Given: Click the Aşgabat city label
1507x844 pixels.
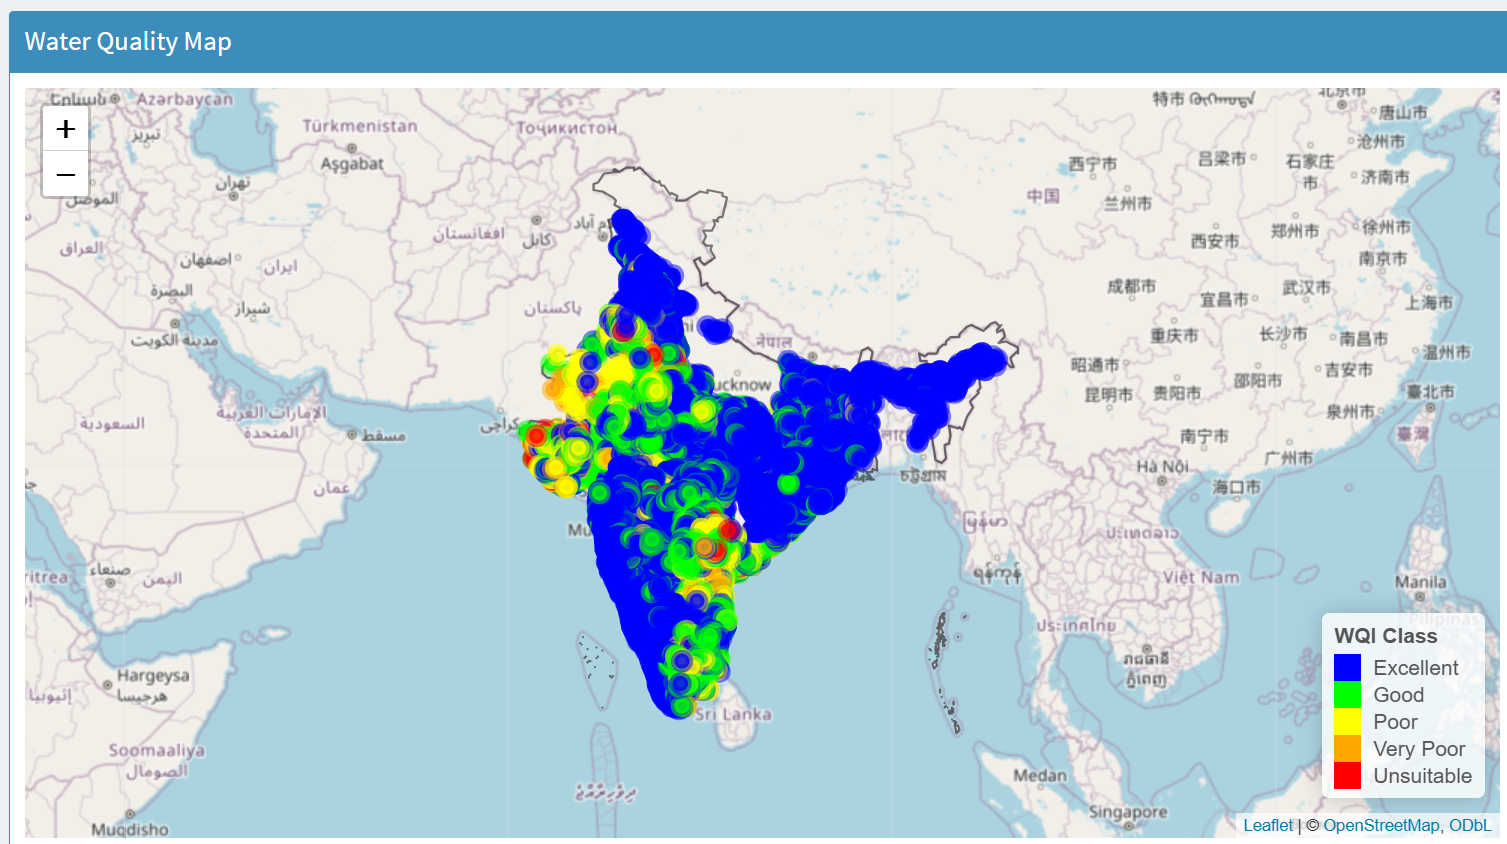Looking at the screenshot, I should point(352,164).
